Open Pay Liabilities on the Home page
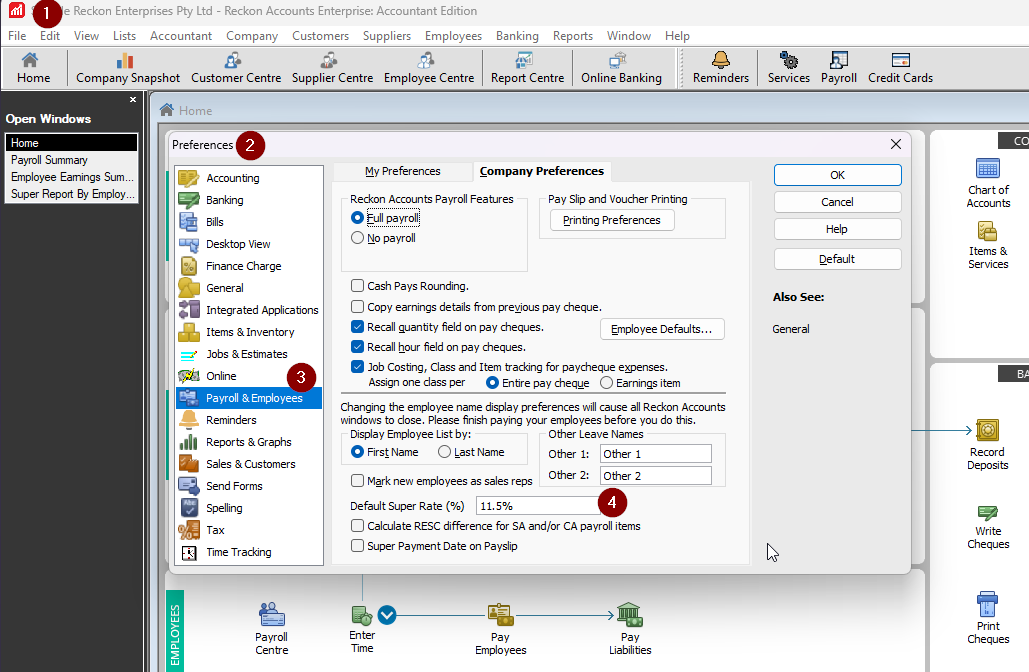This screenshot has width=1029, height=672. click(629, 629)
